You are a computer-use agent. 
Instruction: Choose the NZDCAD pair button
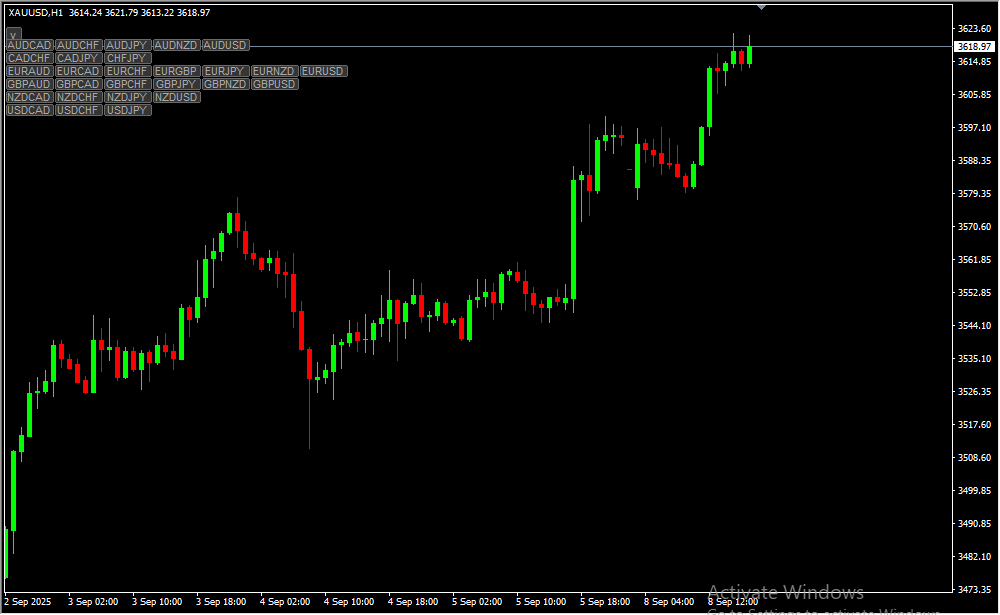[x=29, y=98]
